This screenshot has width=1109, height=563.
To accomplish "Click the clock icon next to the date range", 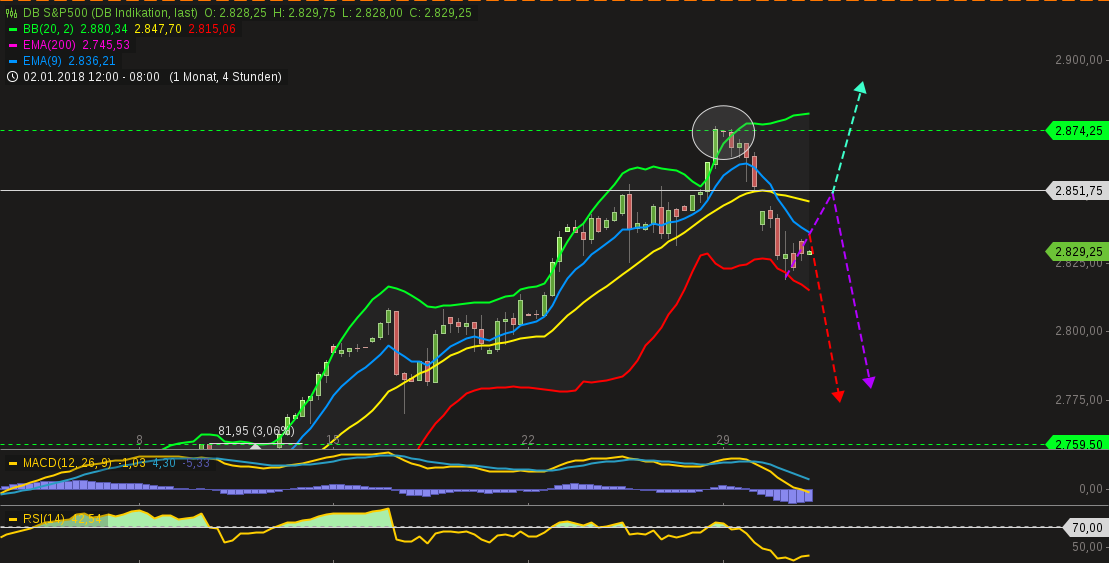I will click(12, 76).
